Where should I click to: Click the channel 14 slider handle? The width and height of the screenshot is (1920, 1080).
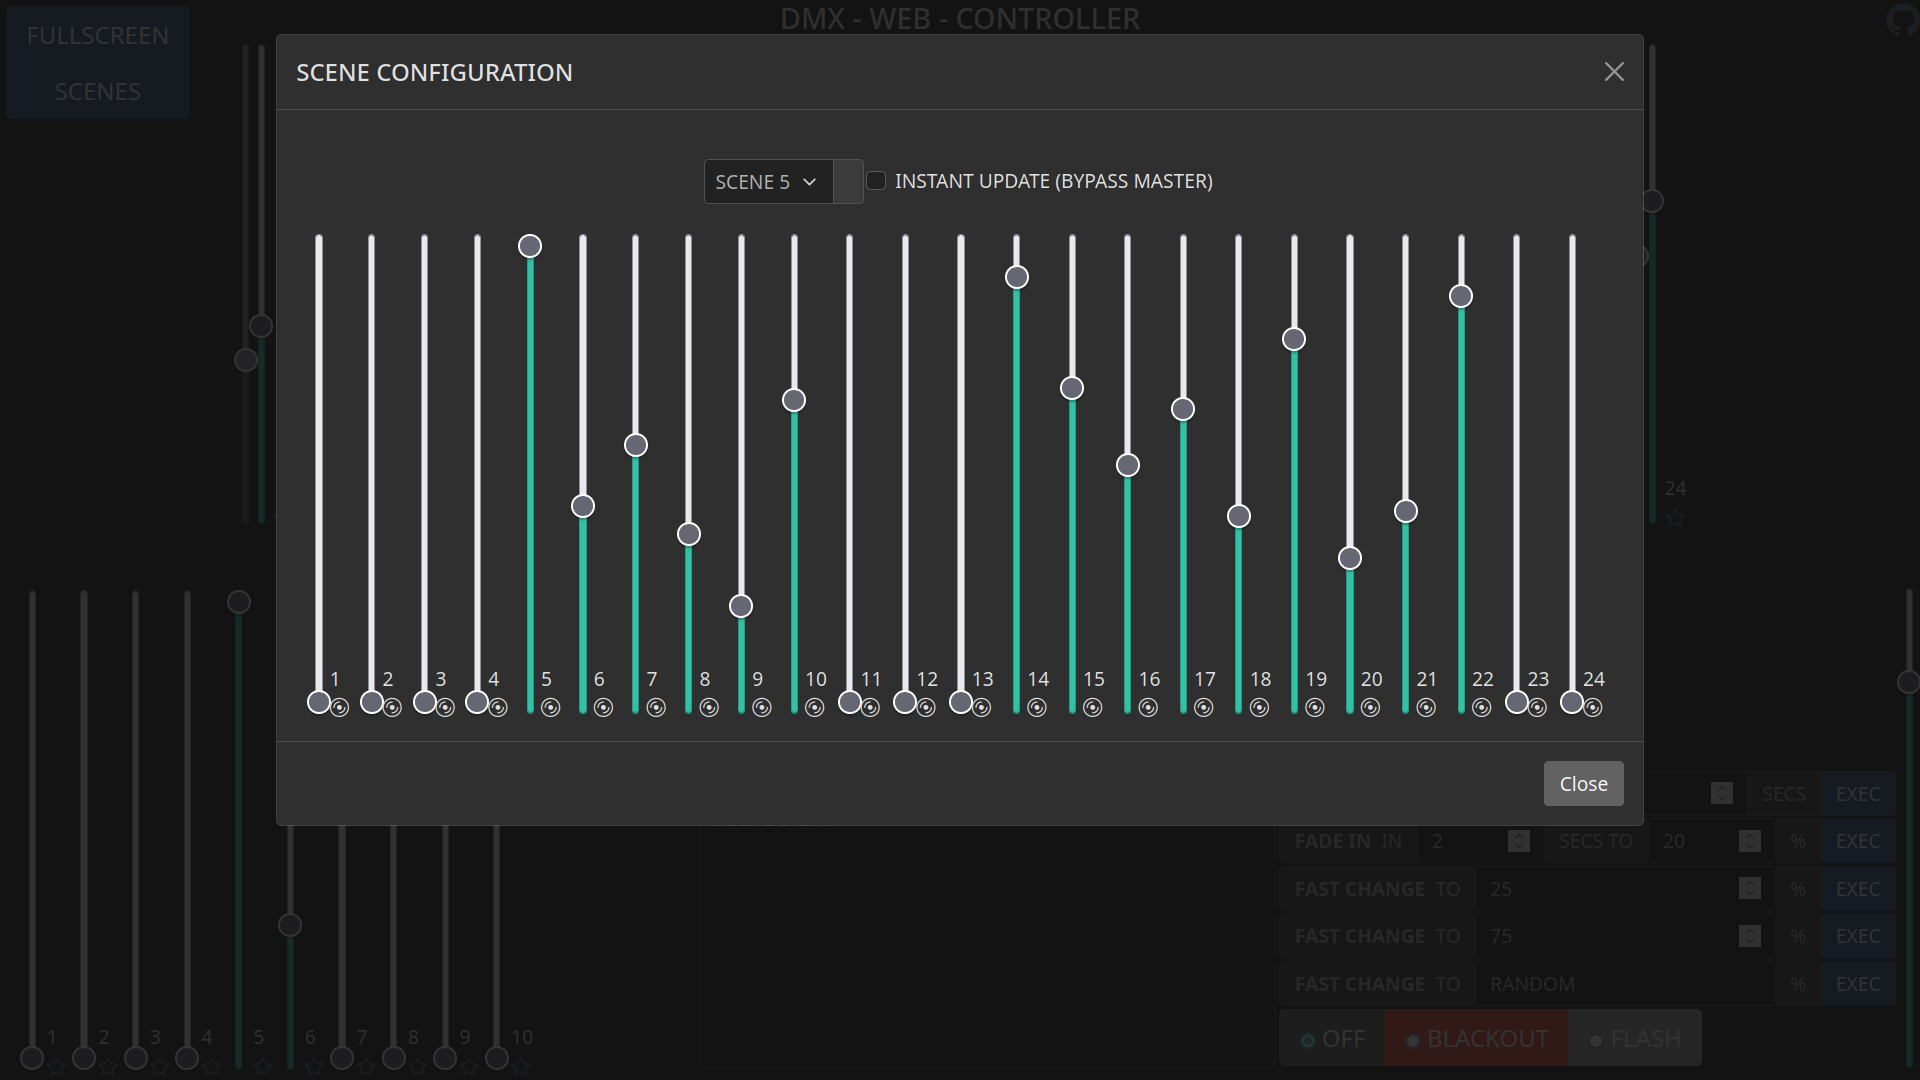click(1017, 277)
